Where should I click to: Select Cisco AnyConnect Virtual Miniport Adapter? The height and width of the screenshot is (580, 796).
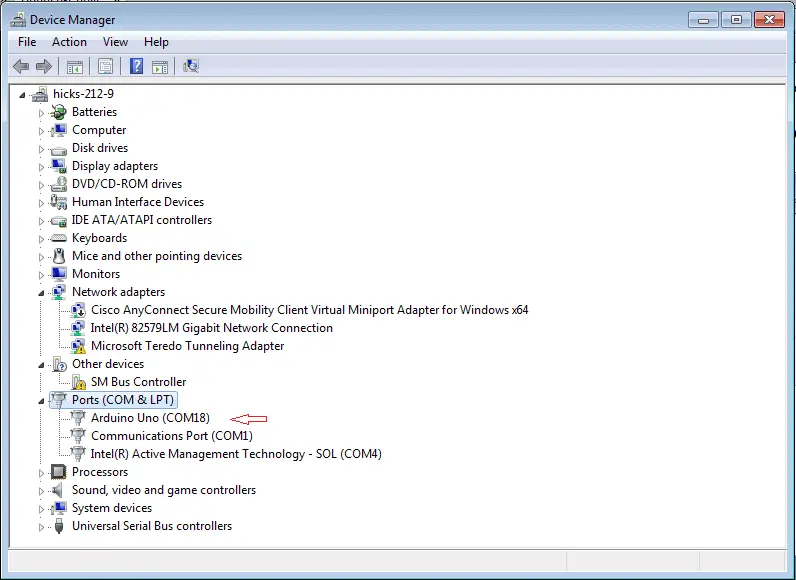[x=310, y=310]
